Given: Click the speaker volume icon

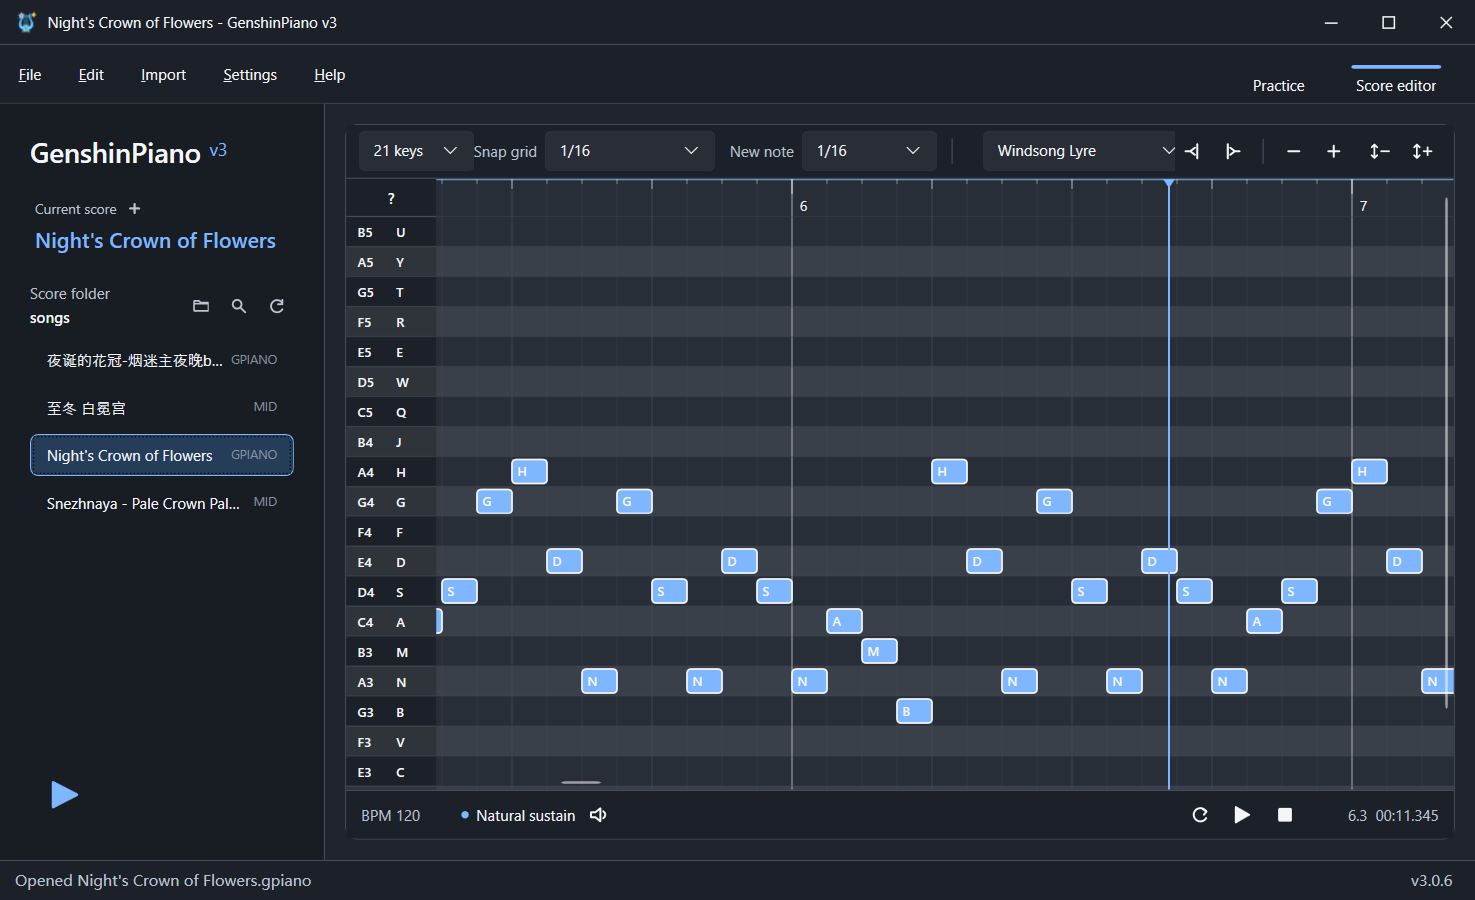Looking at the screenshot, I should 598,815.
